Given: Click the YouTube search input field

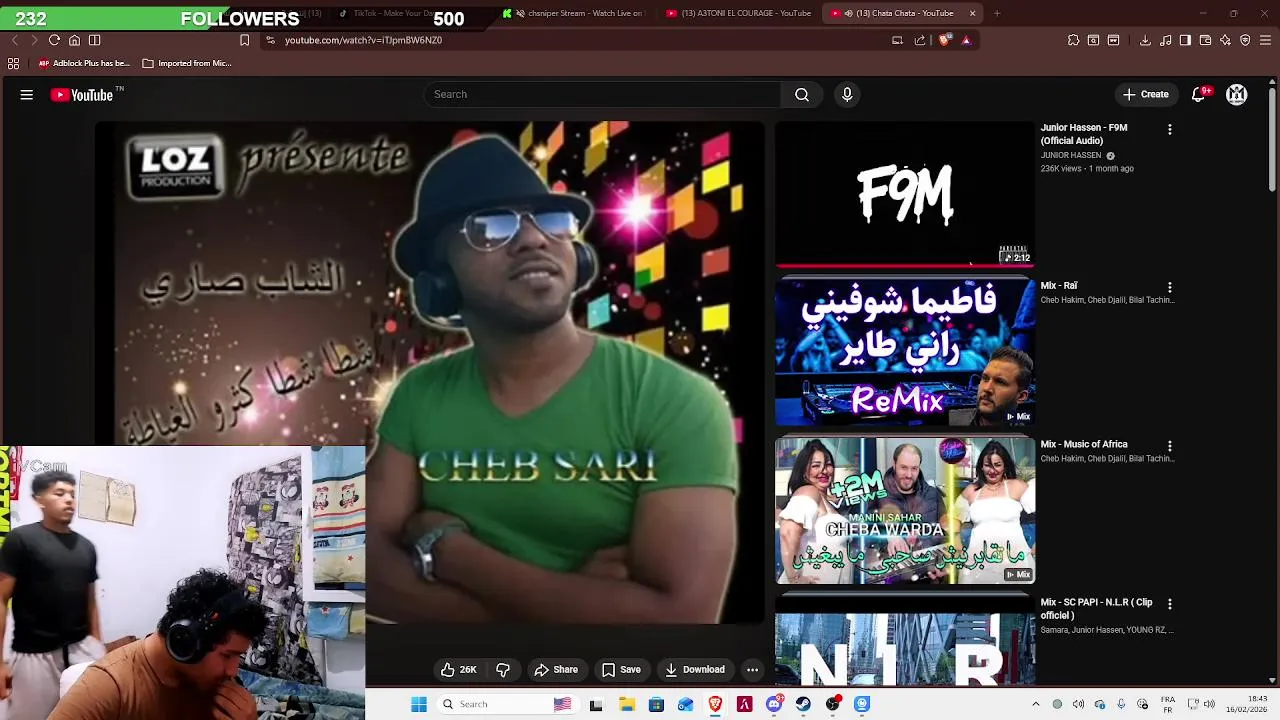Looking at the screenshot, I should [x=602, y=94].
